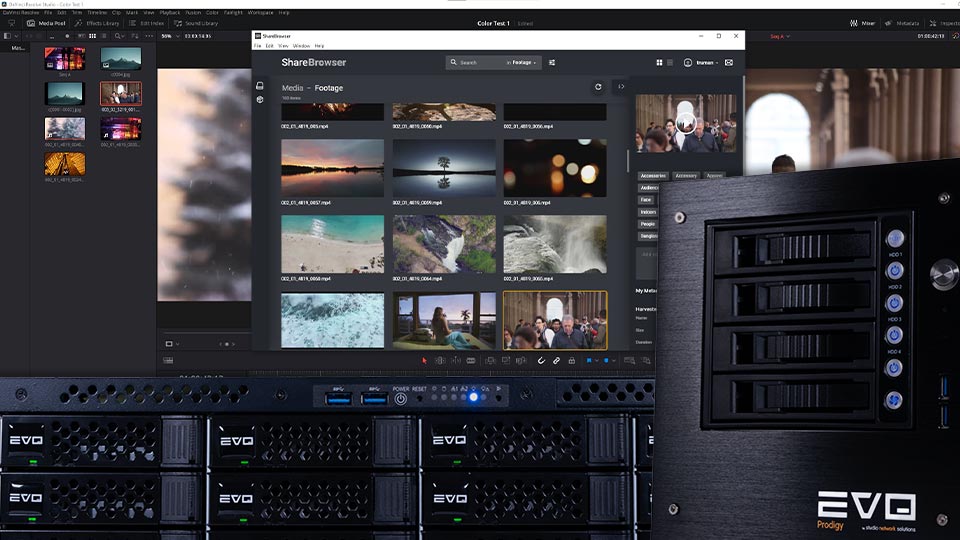Select the dynamic trim mode tool
Image resolution: width=960 pixels, height=540 pixels.
[456, 361]
